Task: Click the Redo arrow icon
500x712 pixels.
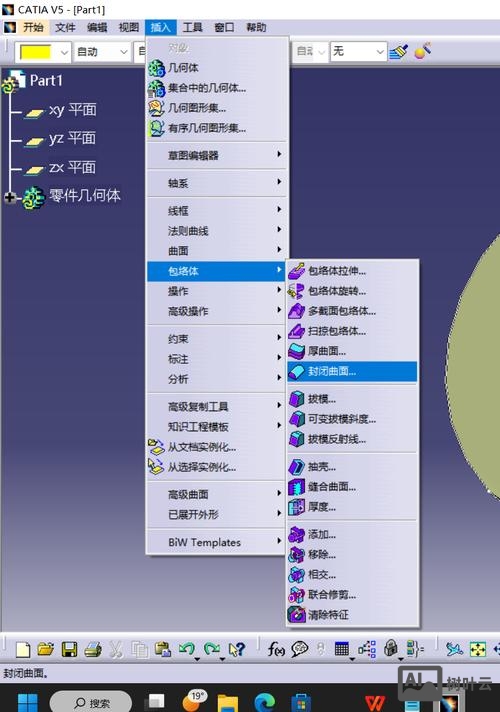Action: (x=212, y=649)
